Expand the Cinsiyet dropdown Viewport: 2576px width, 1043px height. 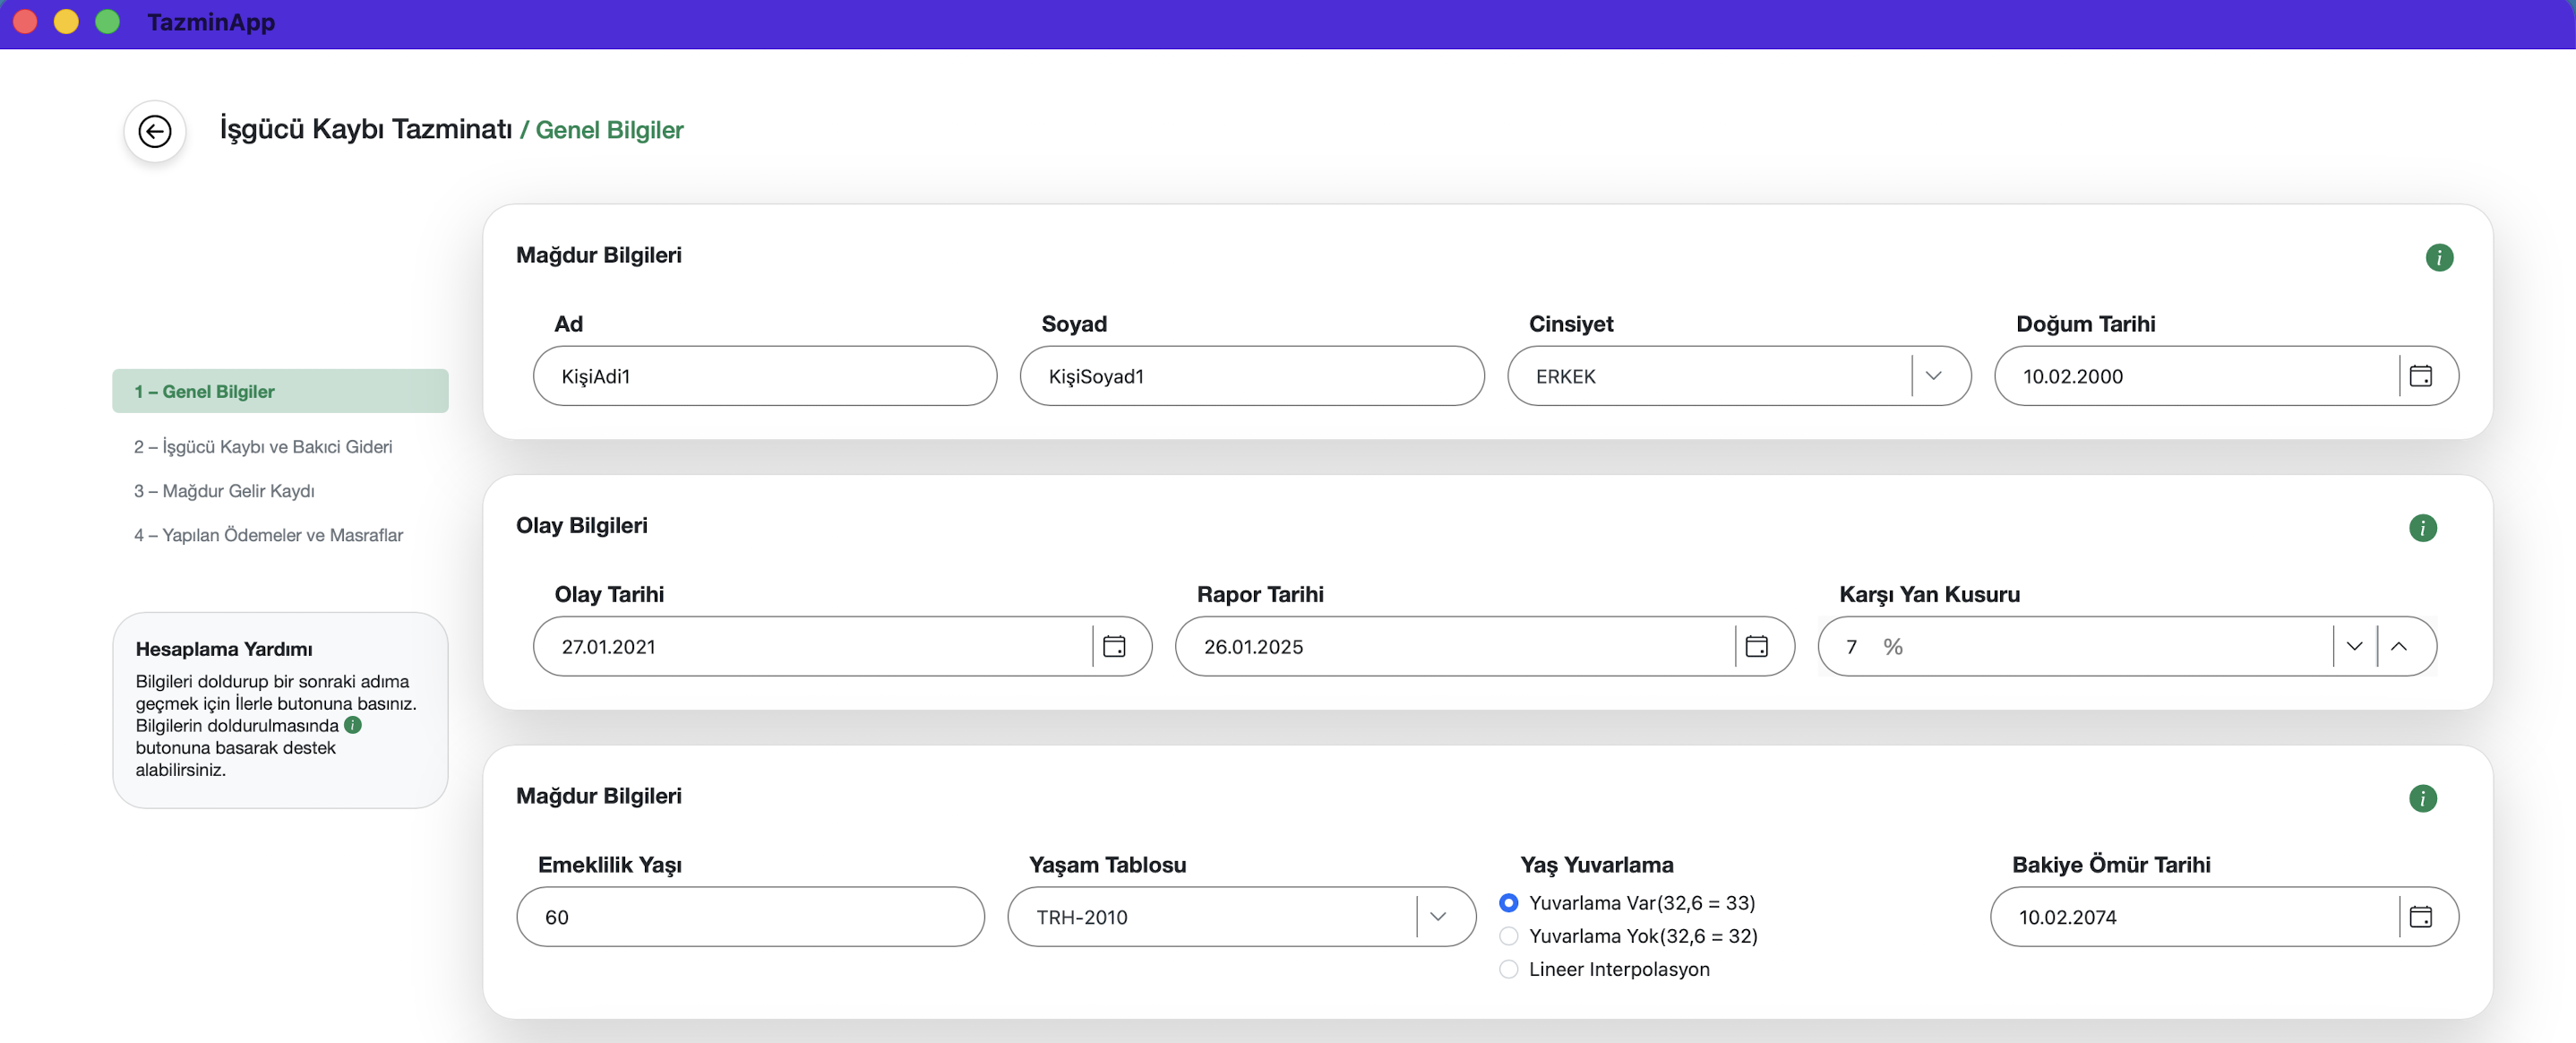[x=1933, y=376]
